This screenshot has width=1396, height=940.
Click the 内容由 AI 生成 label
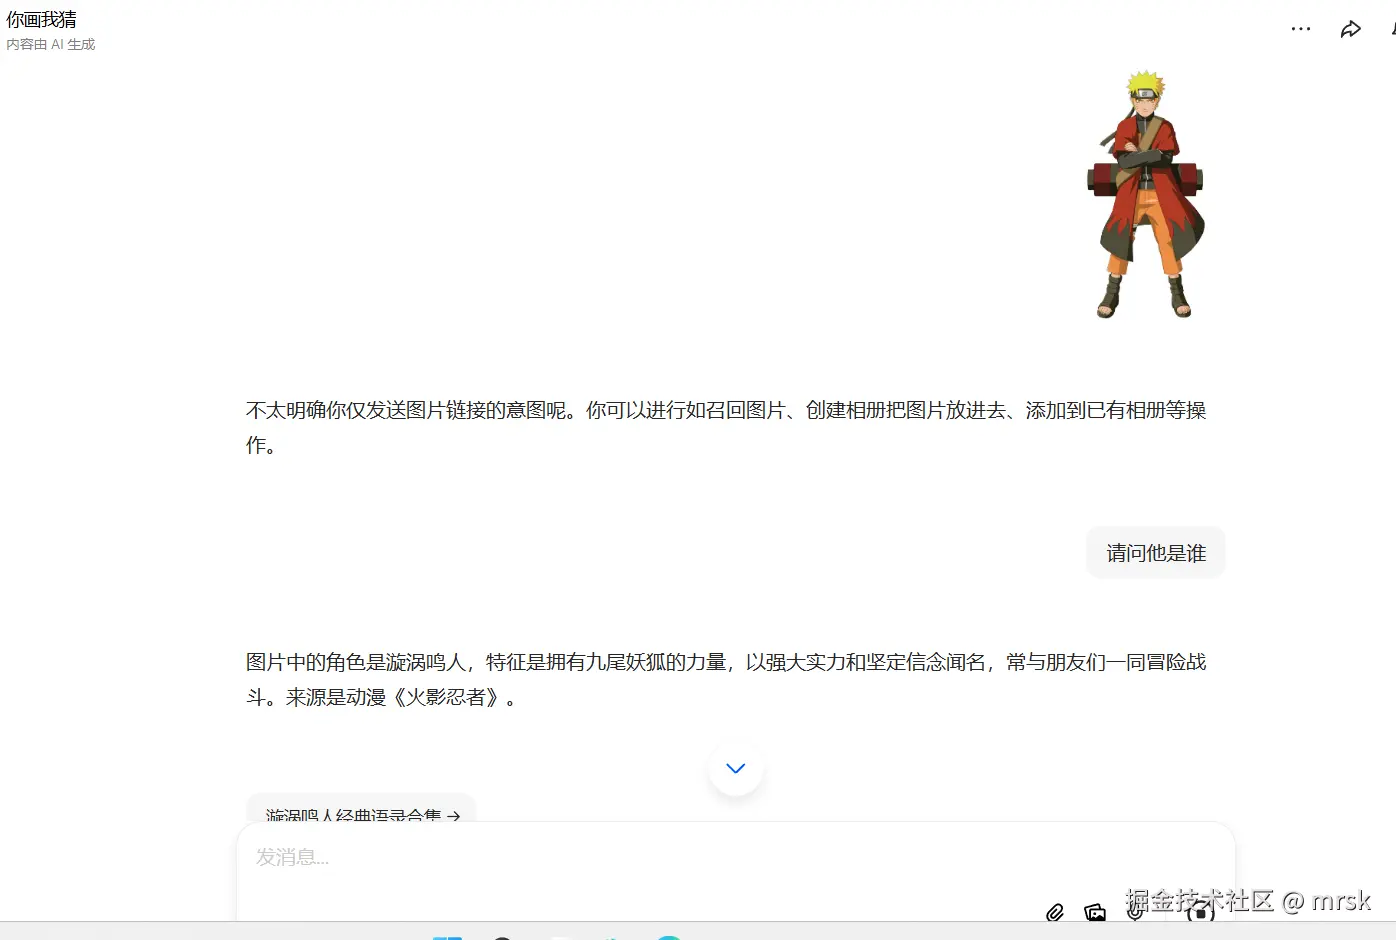point(51,44)
